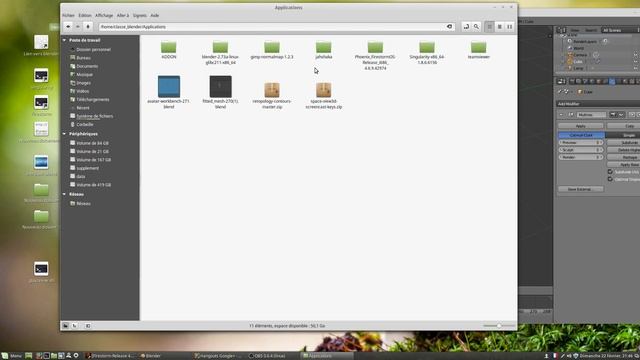
Task: Open the Aller à menu
Action: (x=123, y=16)
